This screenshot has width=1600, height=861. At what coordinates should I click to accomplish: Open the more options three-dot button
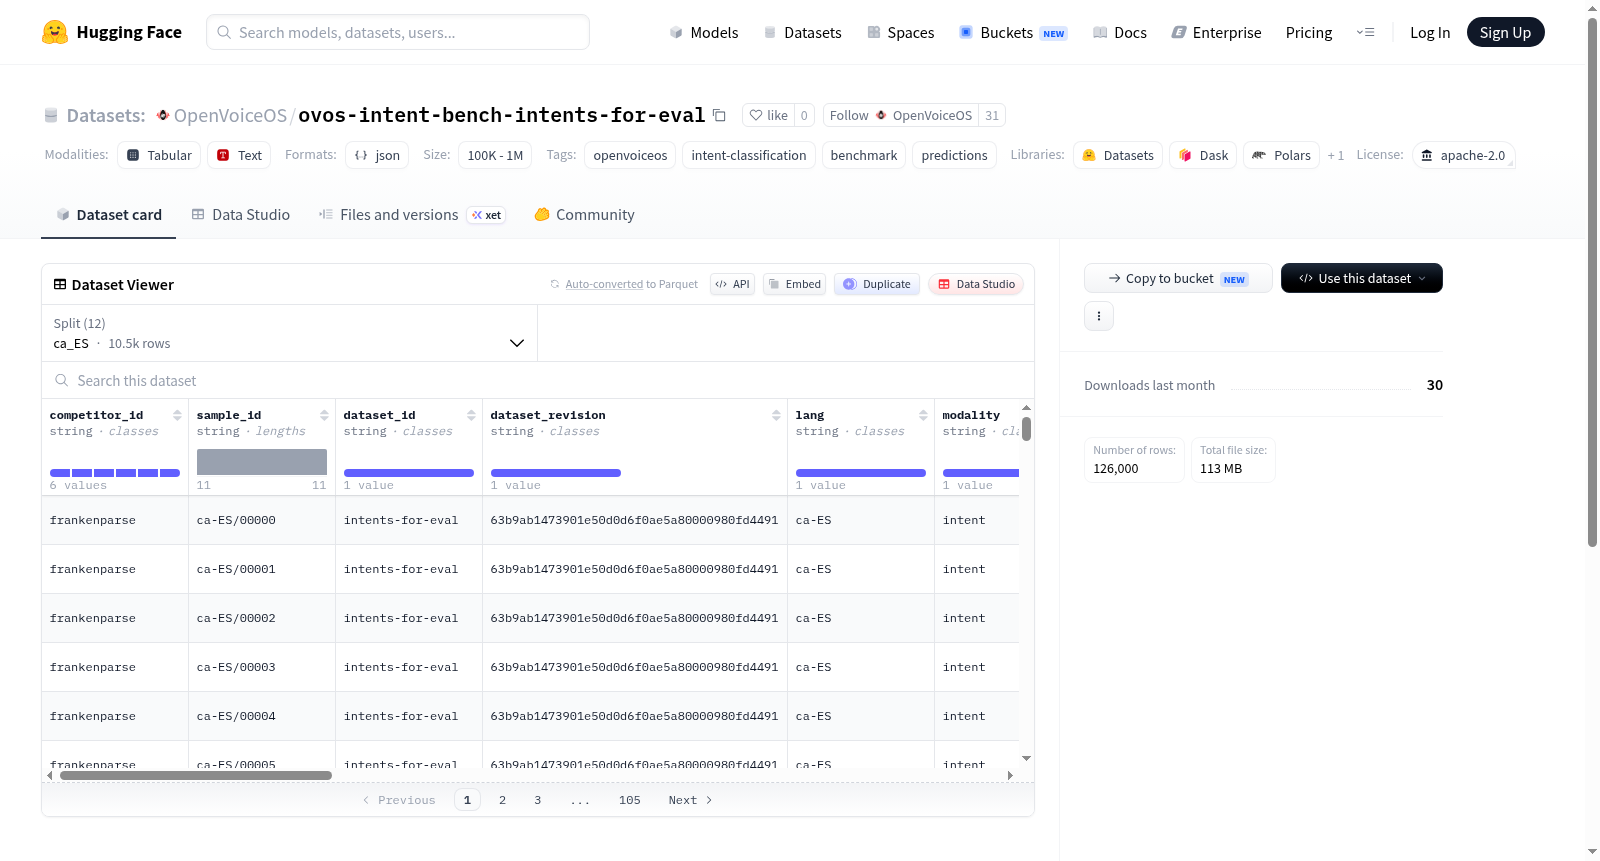click(1099, 316)
